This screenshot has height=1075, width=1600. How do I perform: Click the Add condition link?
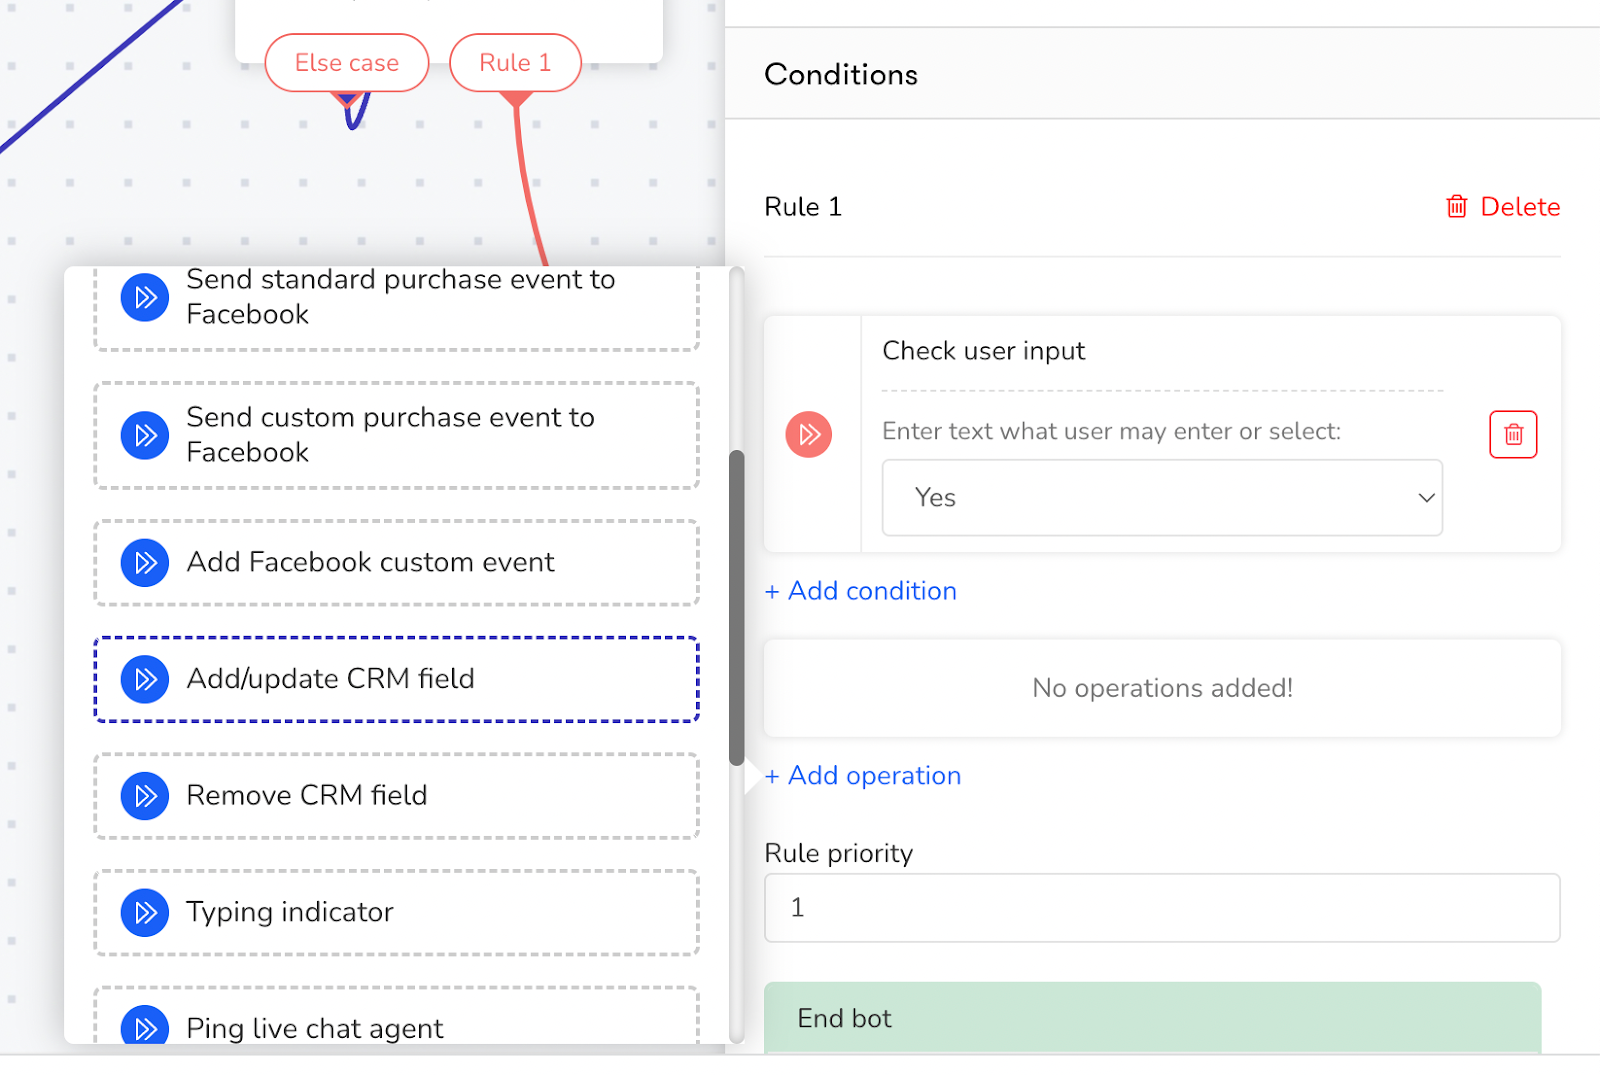click(861, 591)
